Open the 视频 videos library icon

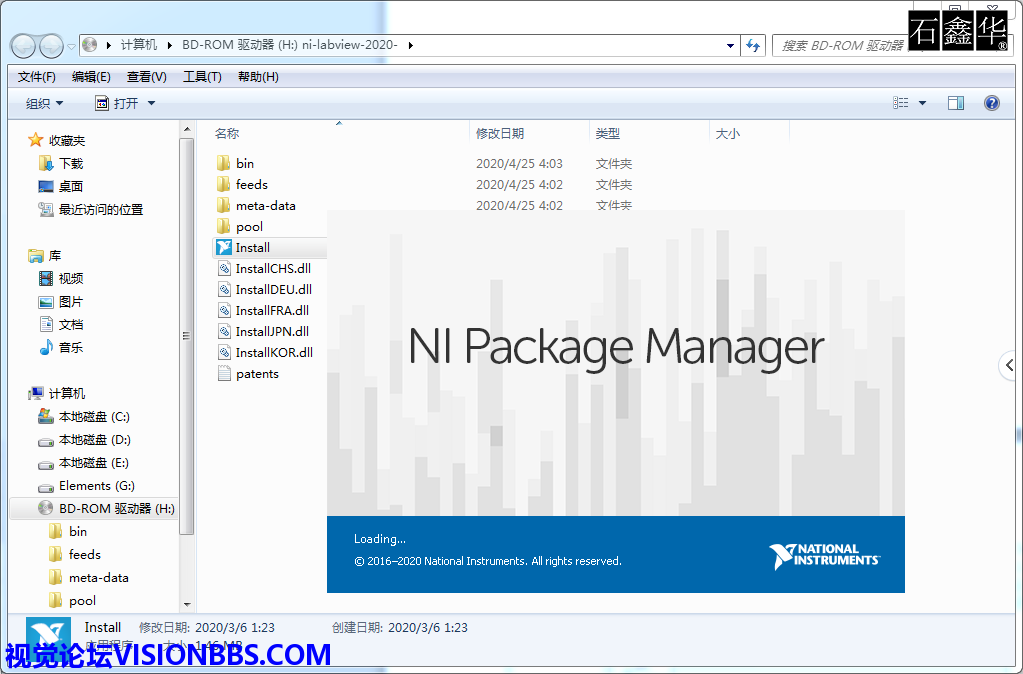tap(46, 279)
